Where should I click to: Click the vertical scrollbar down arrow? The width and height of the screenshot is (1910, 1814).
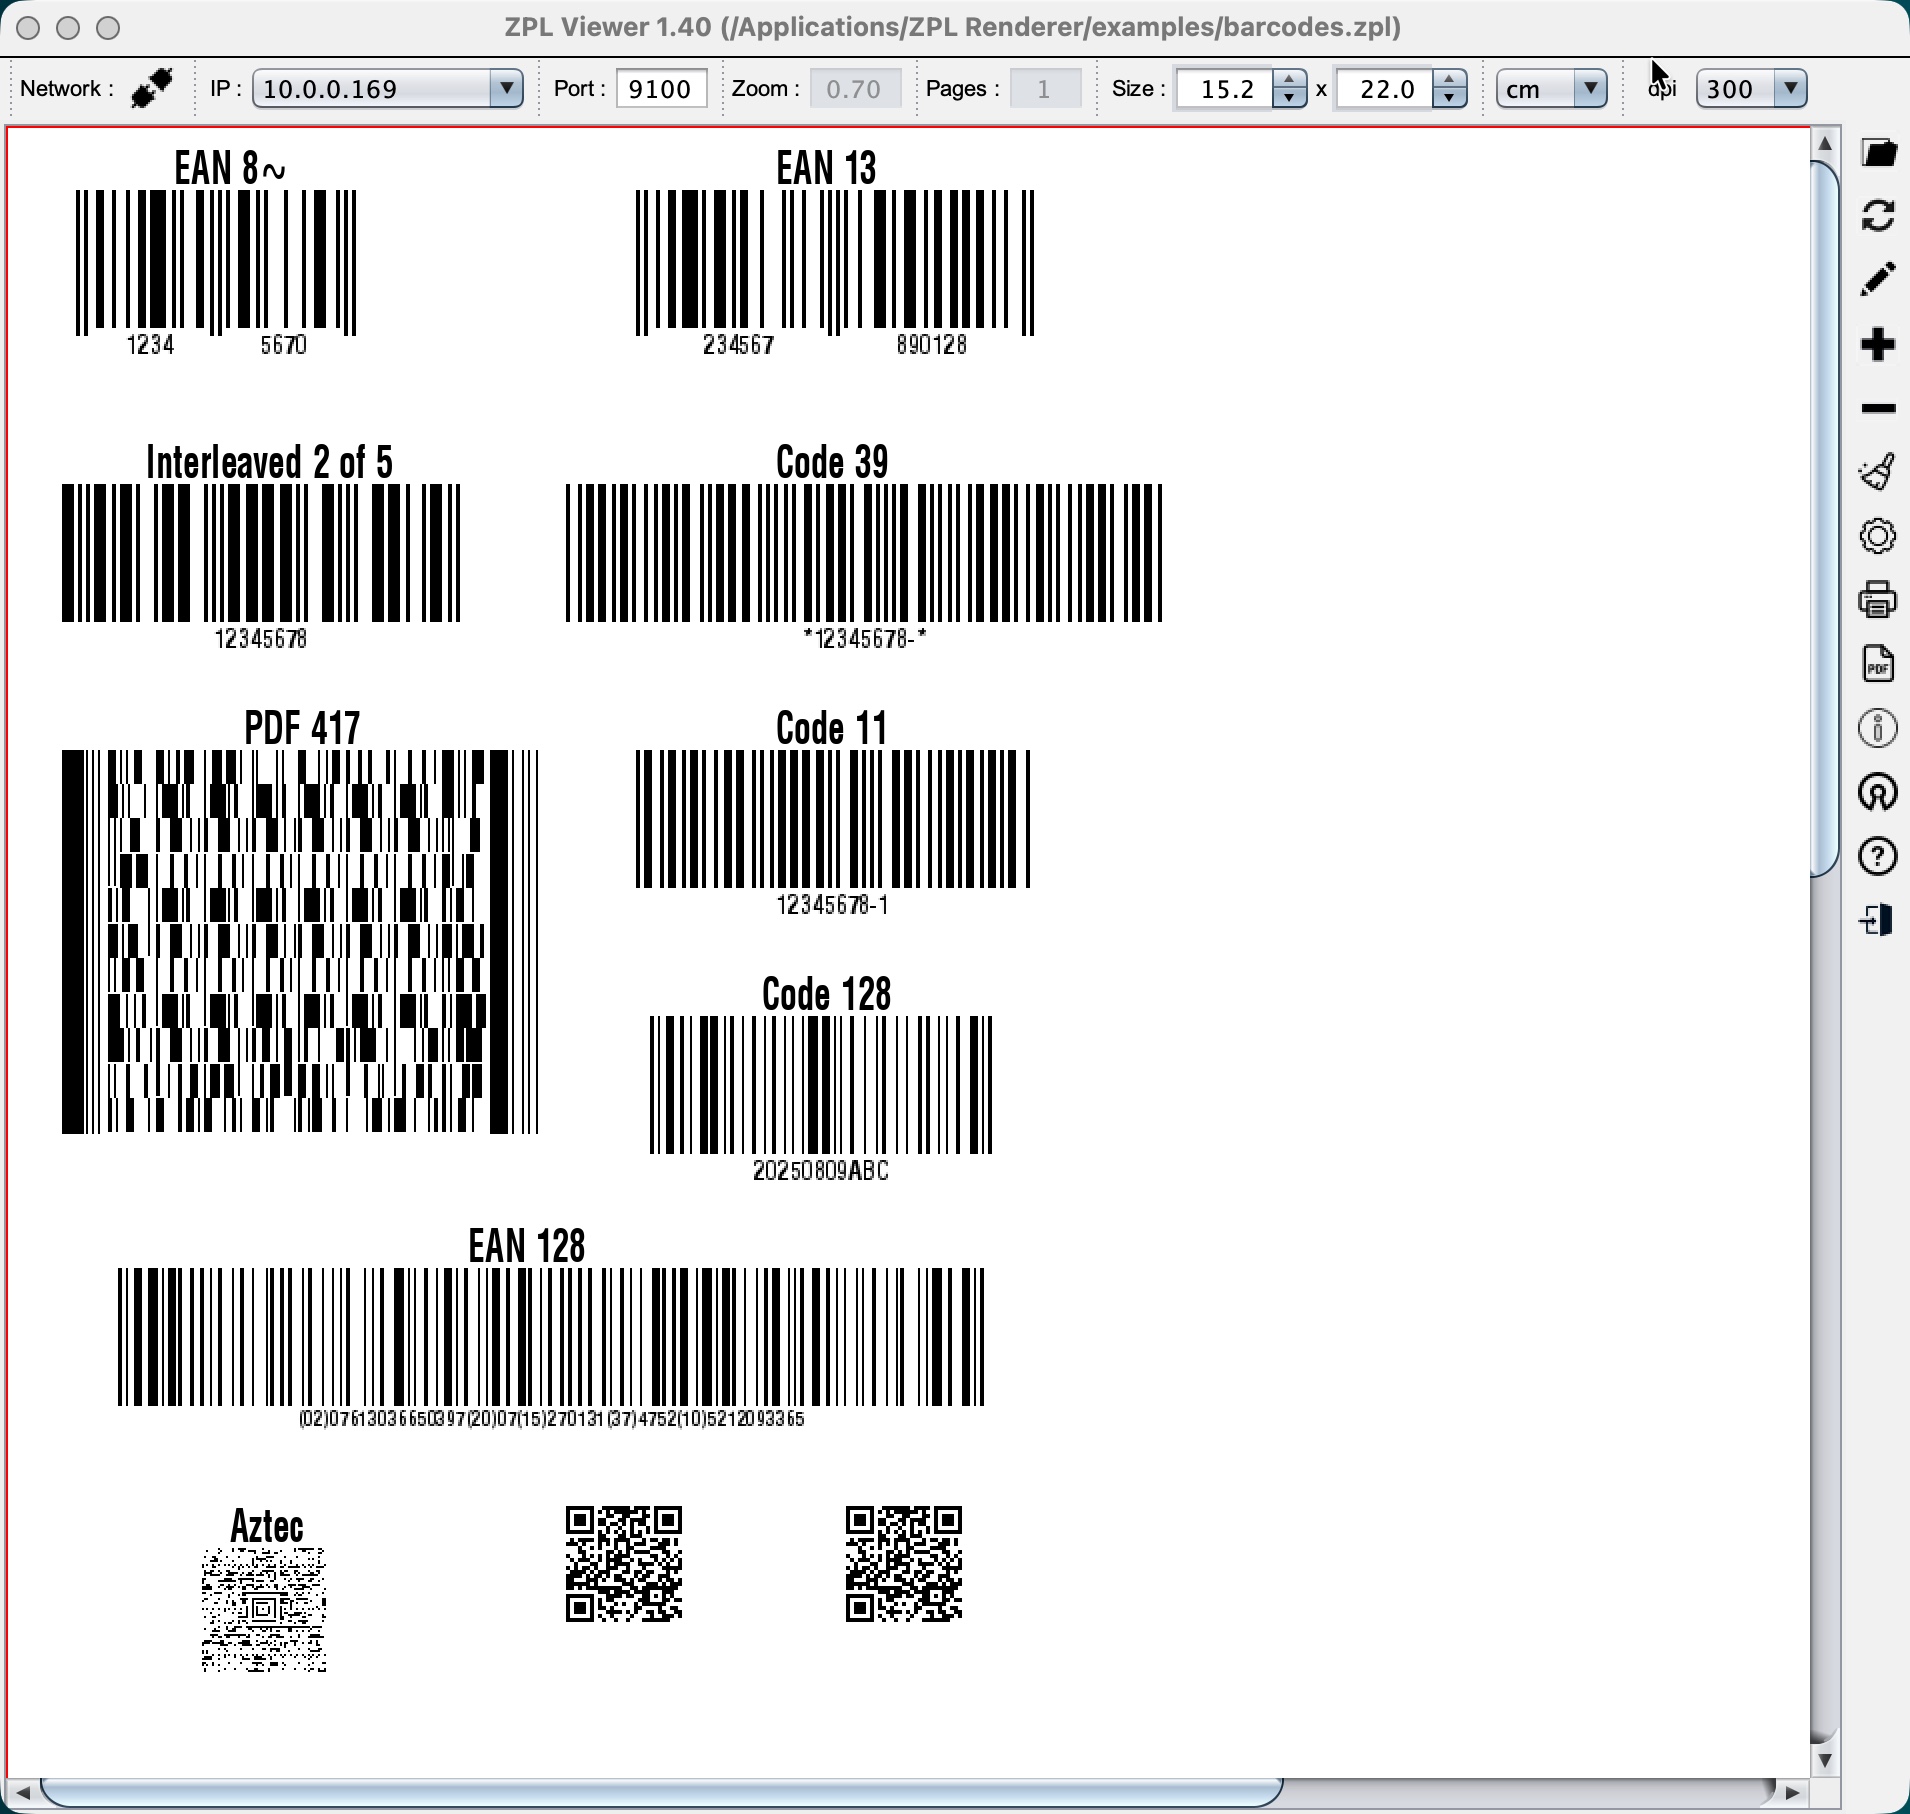click(x=1825, y=1760)
